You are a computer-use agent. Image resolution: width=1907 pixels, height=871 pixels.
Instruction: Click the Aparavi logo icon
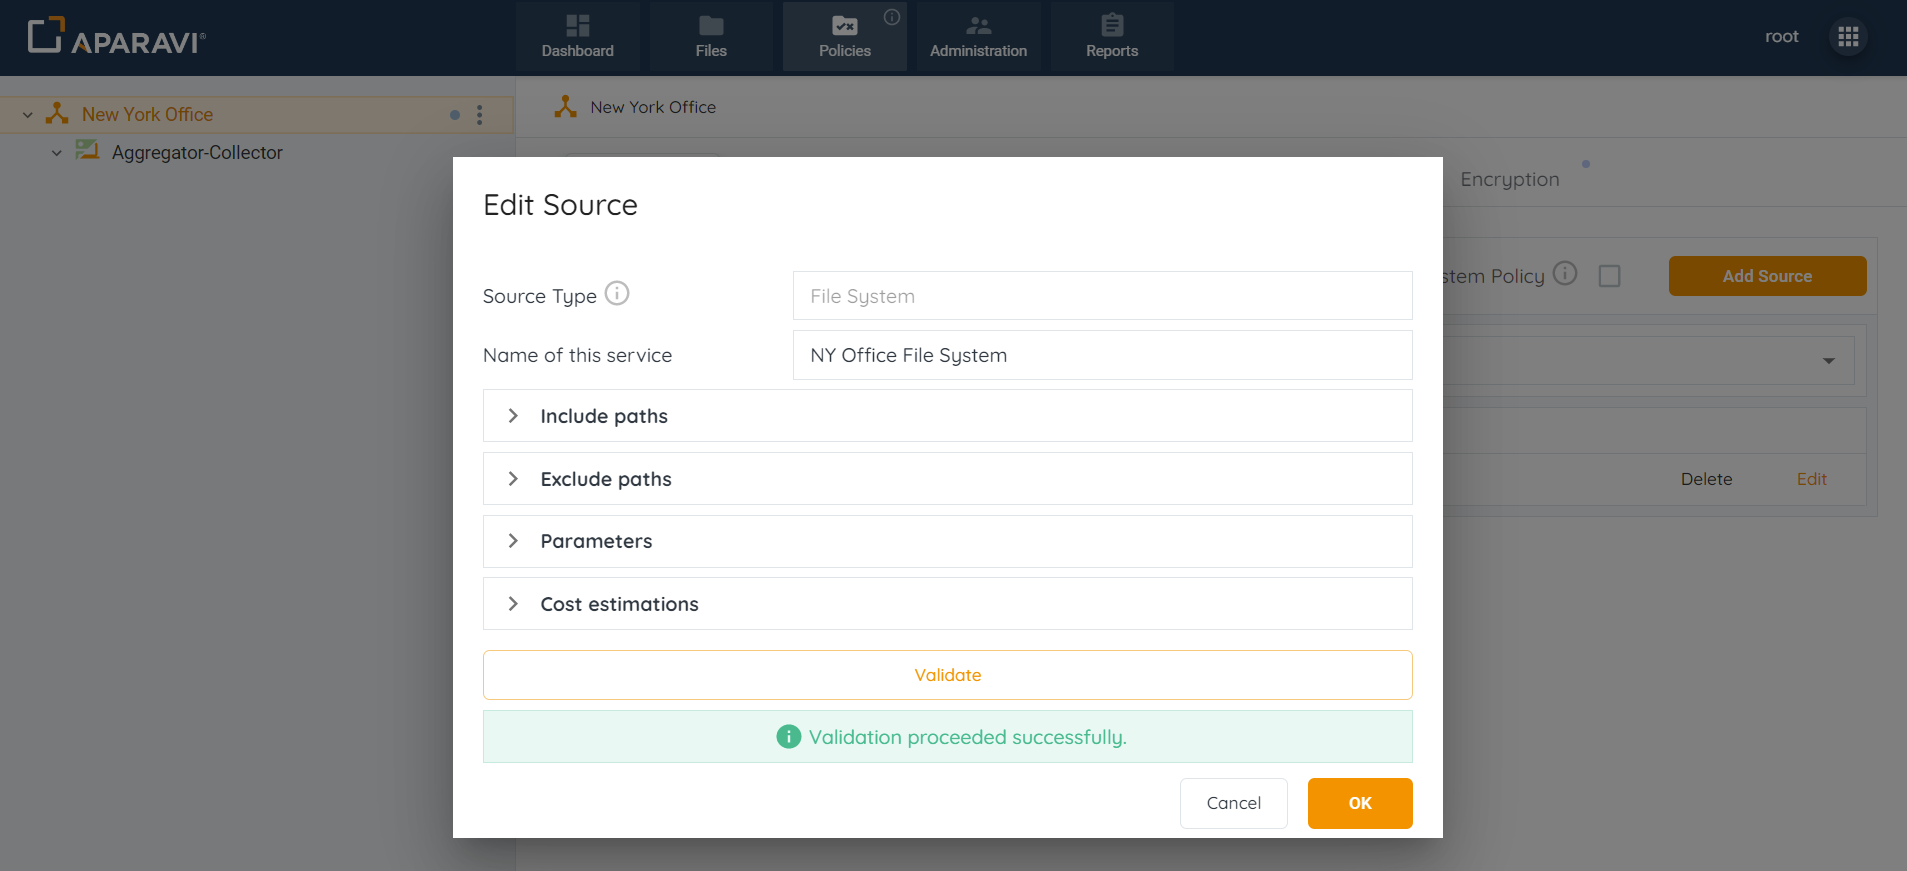(x=46, y=35)
